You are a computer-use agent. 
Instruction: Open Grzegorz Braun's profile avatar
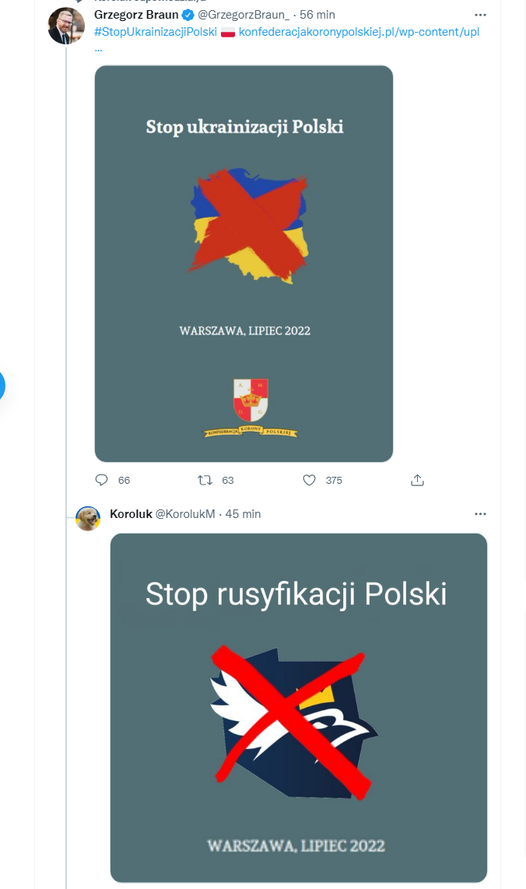(66, 26)
